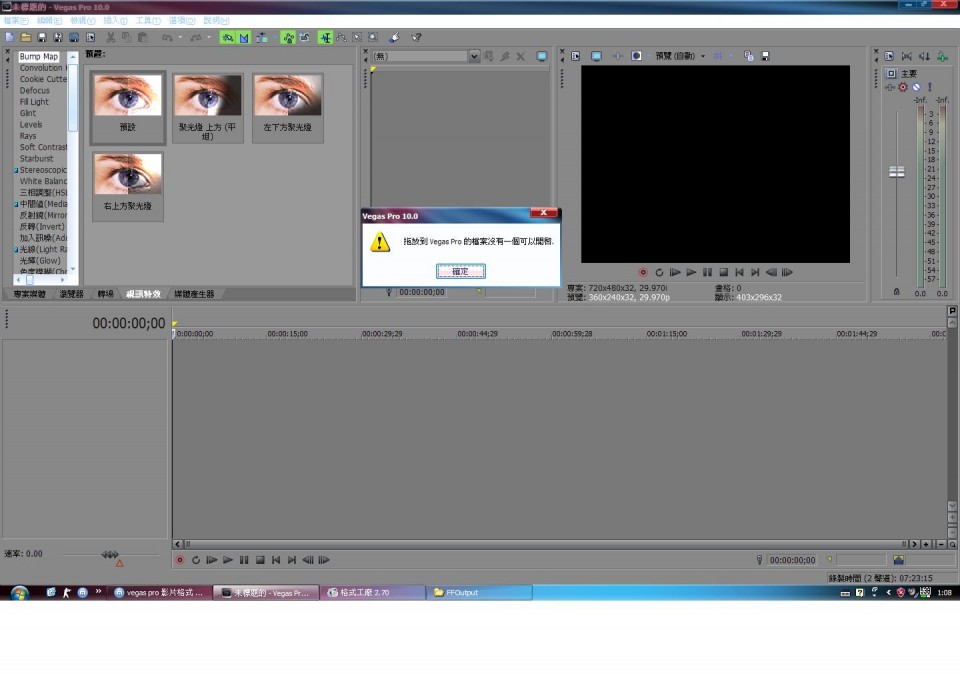Toggle timeline Loop Playback button
This screenshot has height=674, width=960.
(x=196, y=560)
